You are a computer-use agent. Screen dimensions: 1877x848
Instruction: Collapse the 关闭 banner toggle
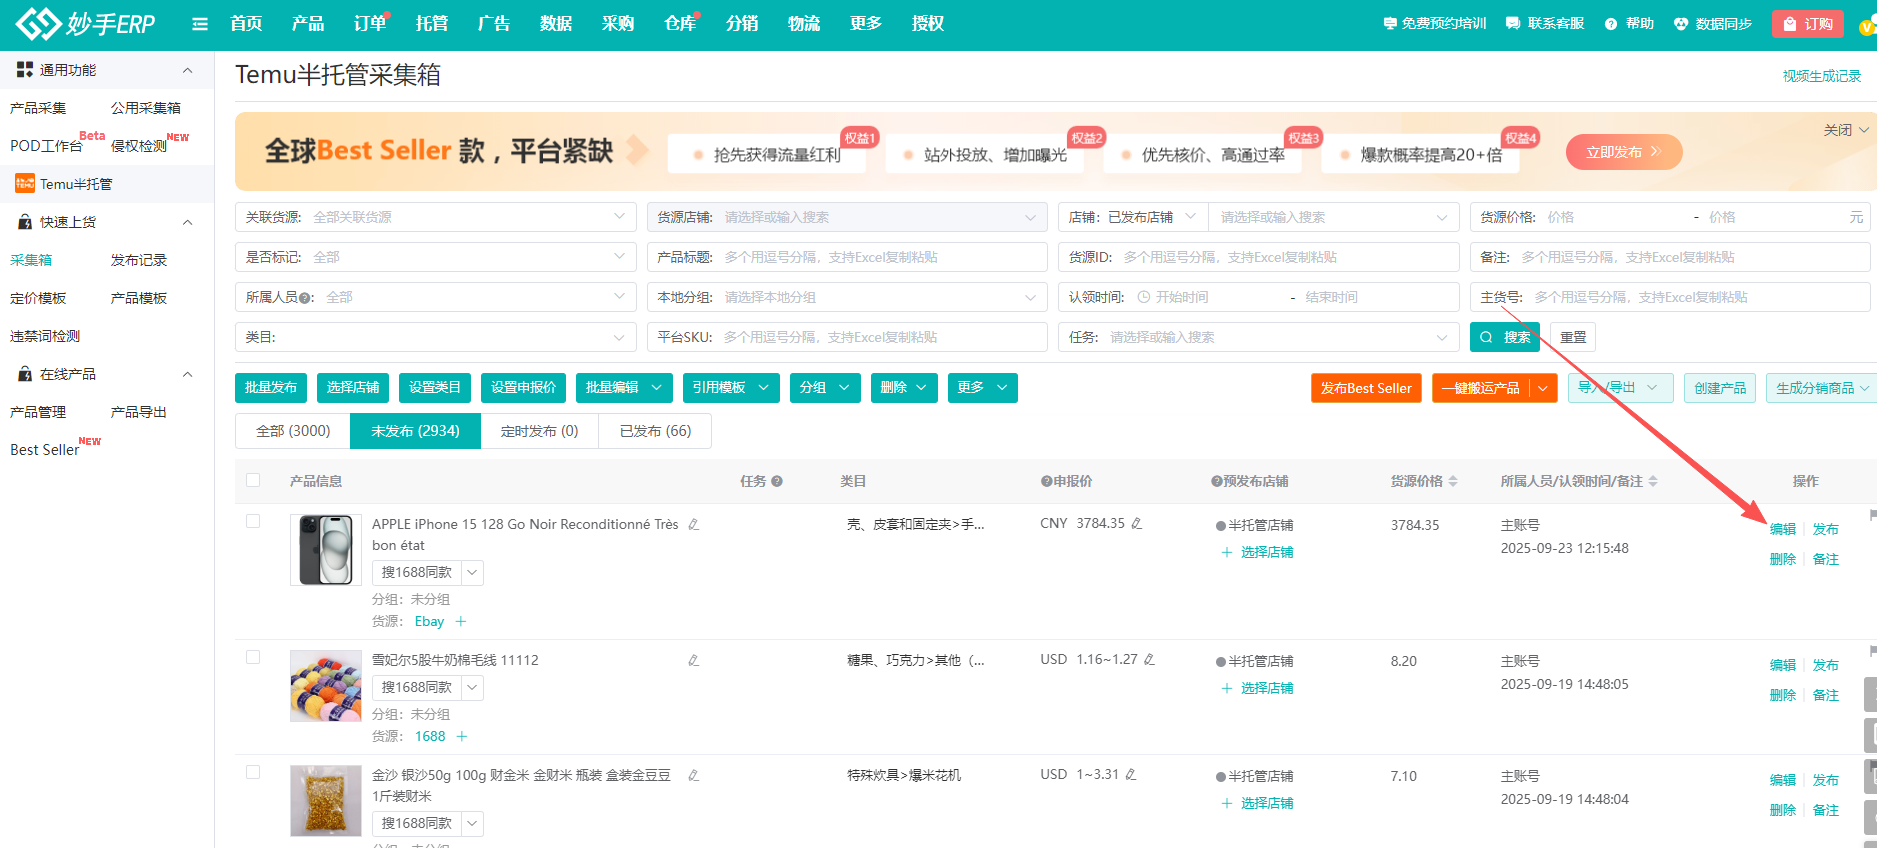[1846, 130]
